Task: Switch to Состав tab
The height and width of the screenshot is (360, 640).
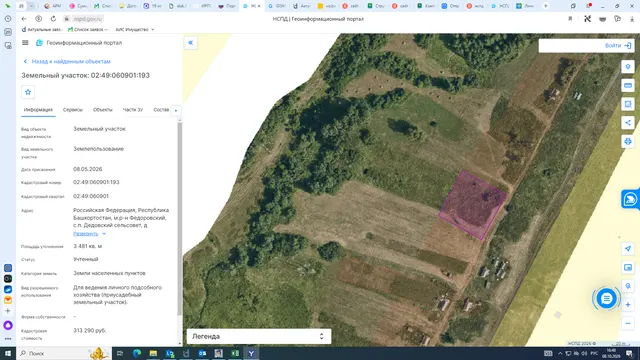Action: click(x=161, y=110)
